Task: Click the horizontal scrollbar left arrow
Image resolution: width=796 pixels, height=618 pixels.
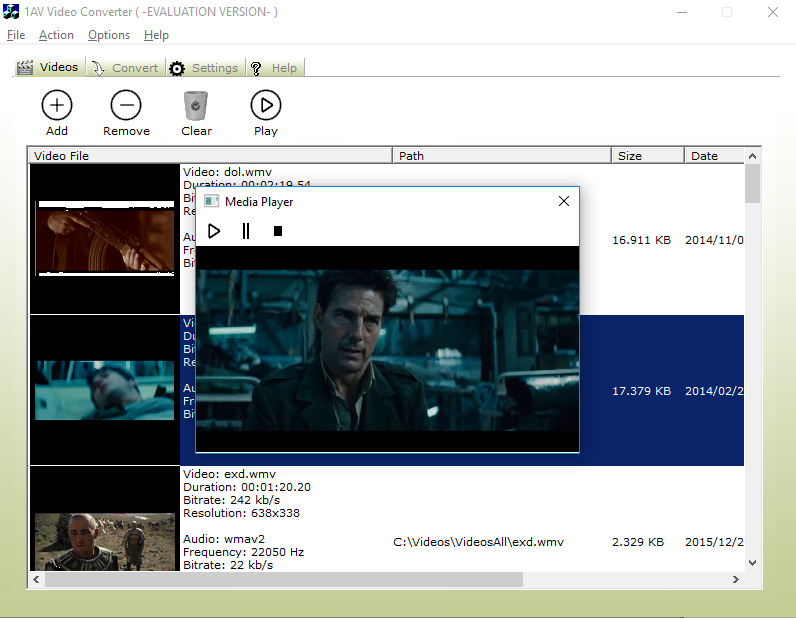Action: [36, 579]
